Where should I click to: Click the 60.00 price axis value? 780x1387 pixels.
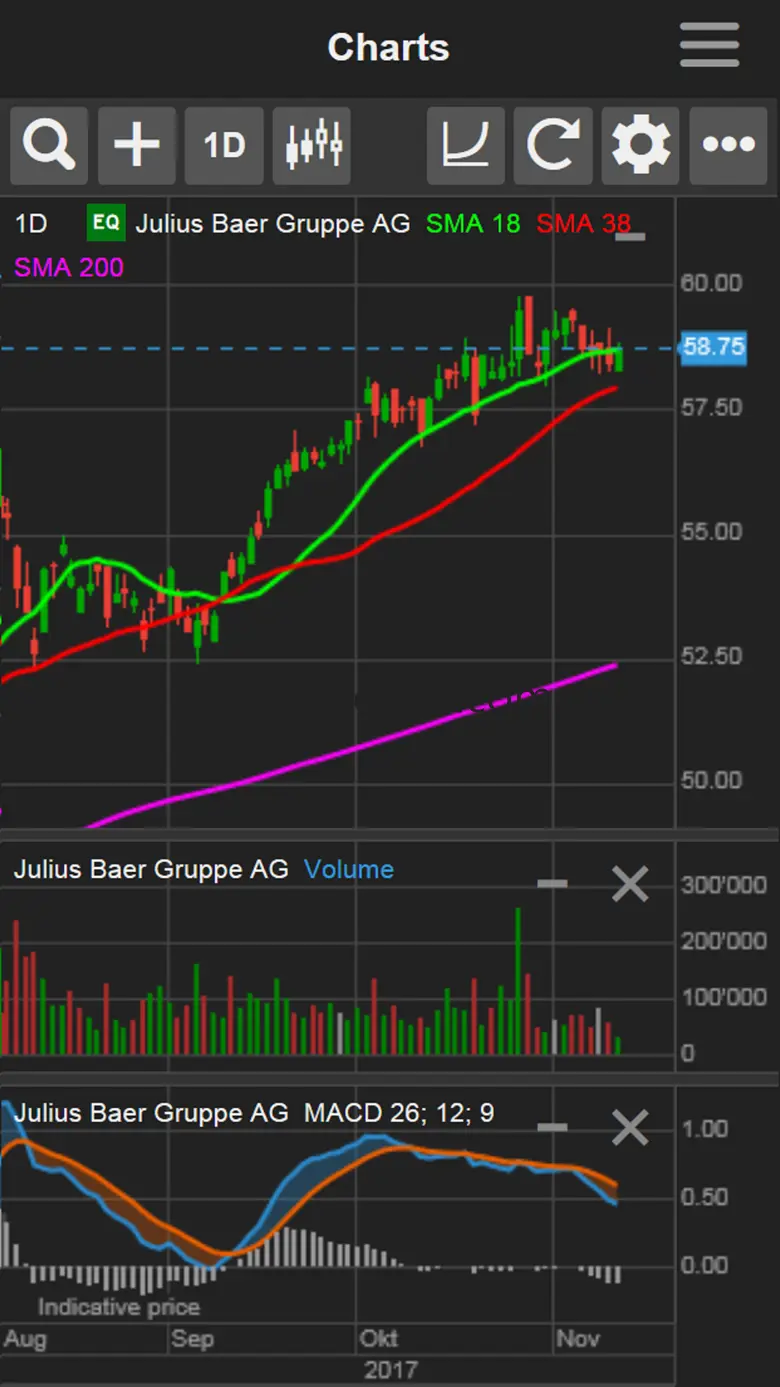click(712, 283)
